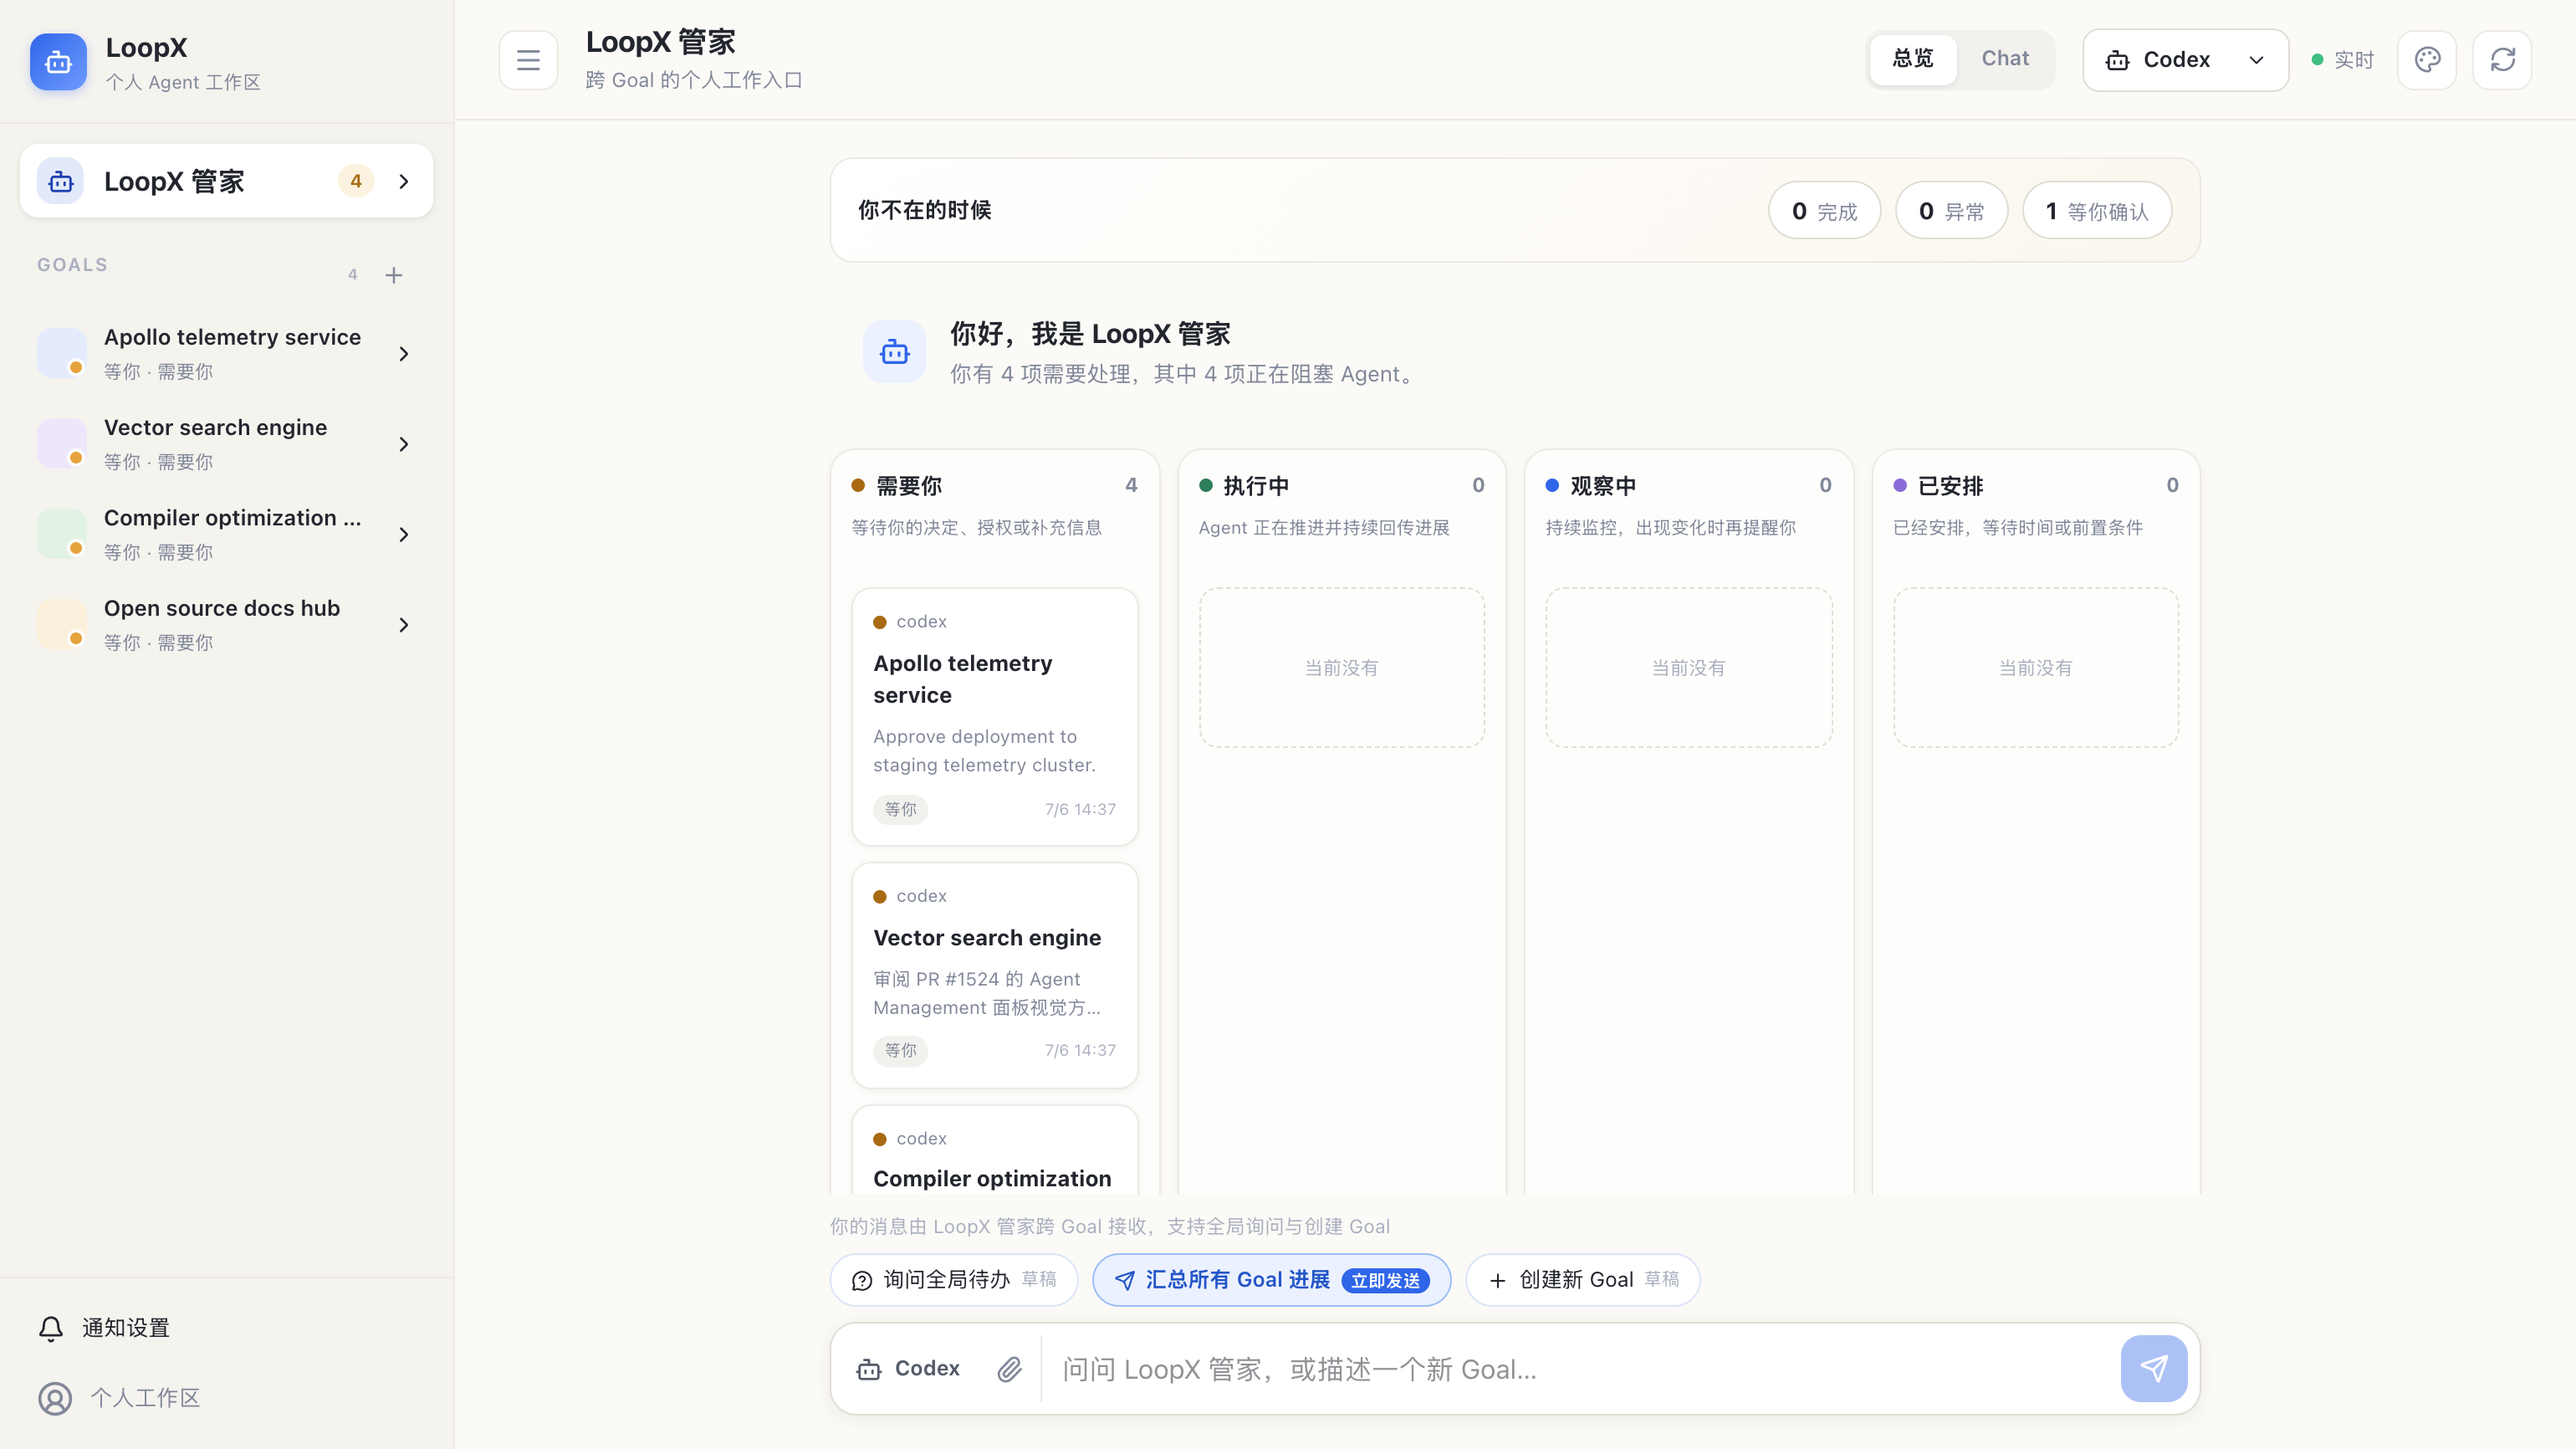Click 汇总所有 Goal 进展 suggestion
Screen dimensions: 2576x1449
click(1271, 1280)
